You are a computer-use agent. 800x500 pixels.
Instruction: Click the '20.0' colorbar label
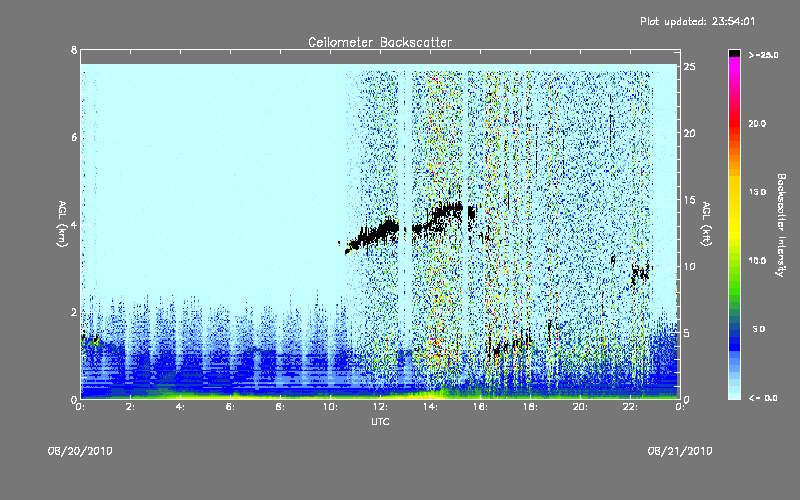pyautogui.click(x=757, y=123)
